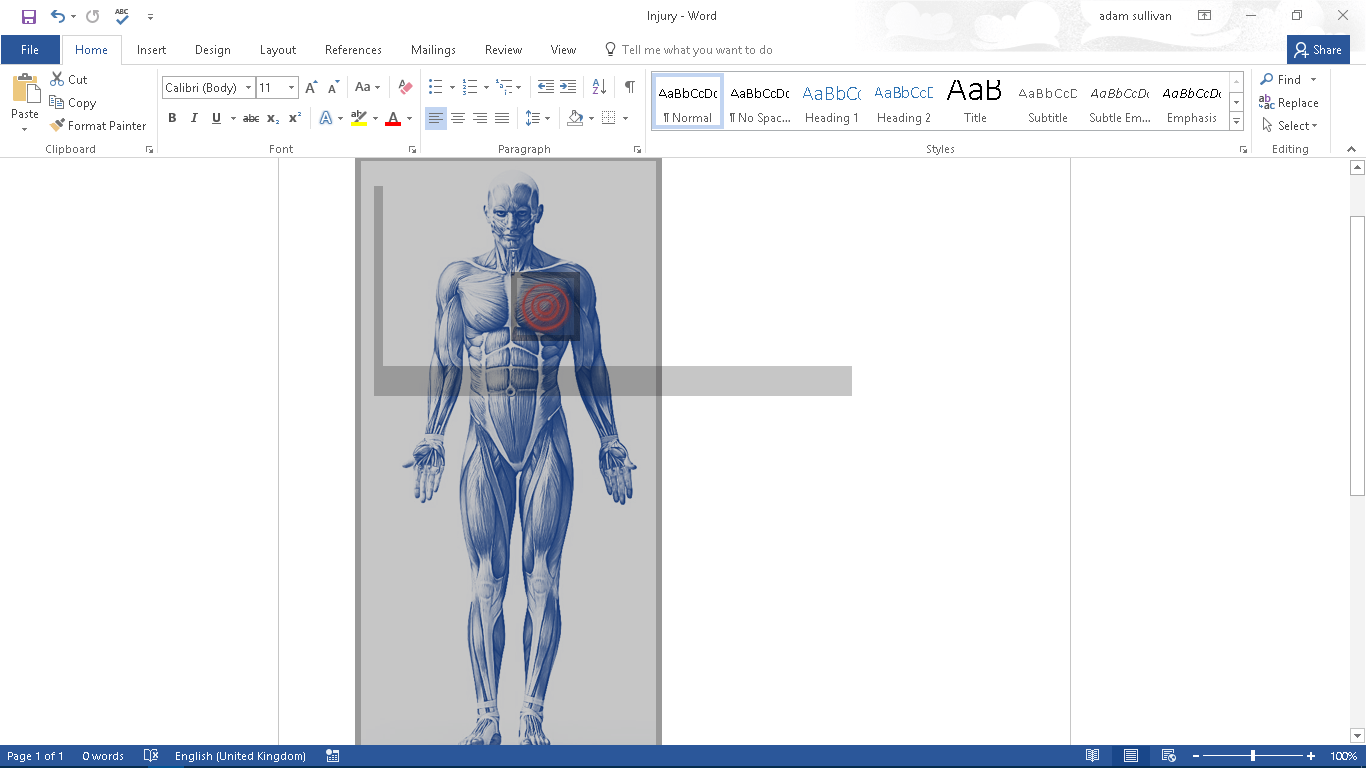The width and height of the screenshot is (1366, 768).
Task: Open the Text Highlight Color dropdown
Action: [375, 118]
